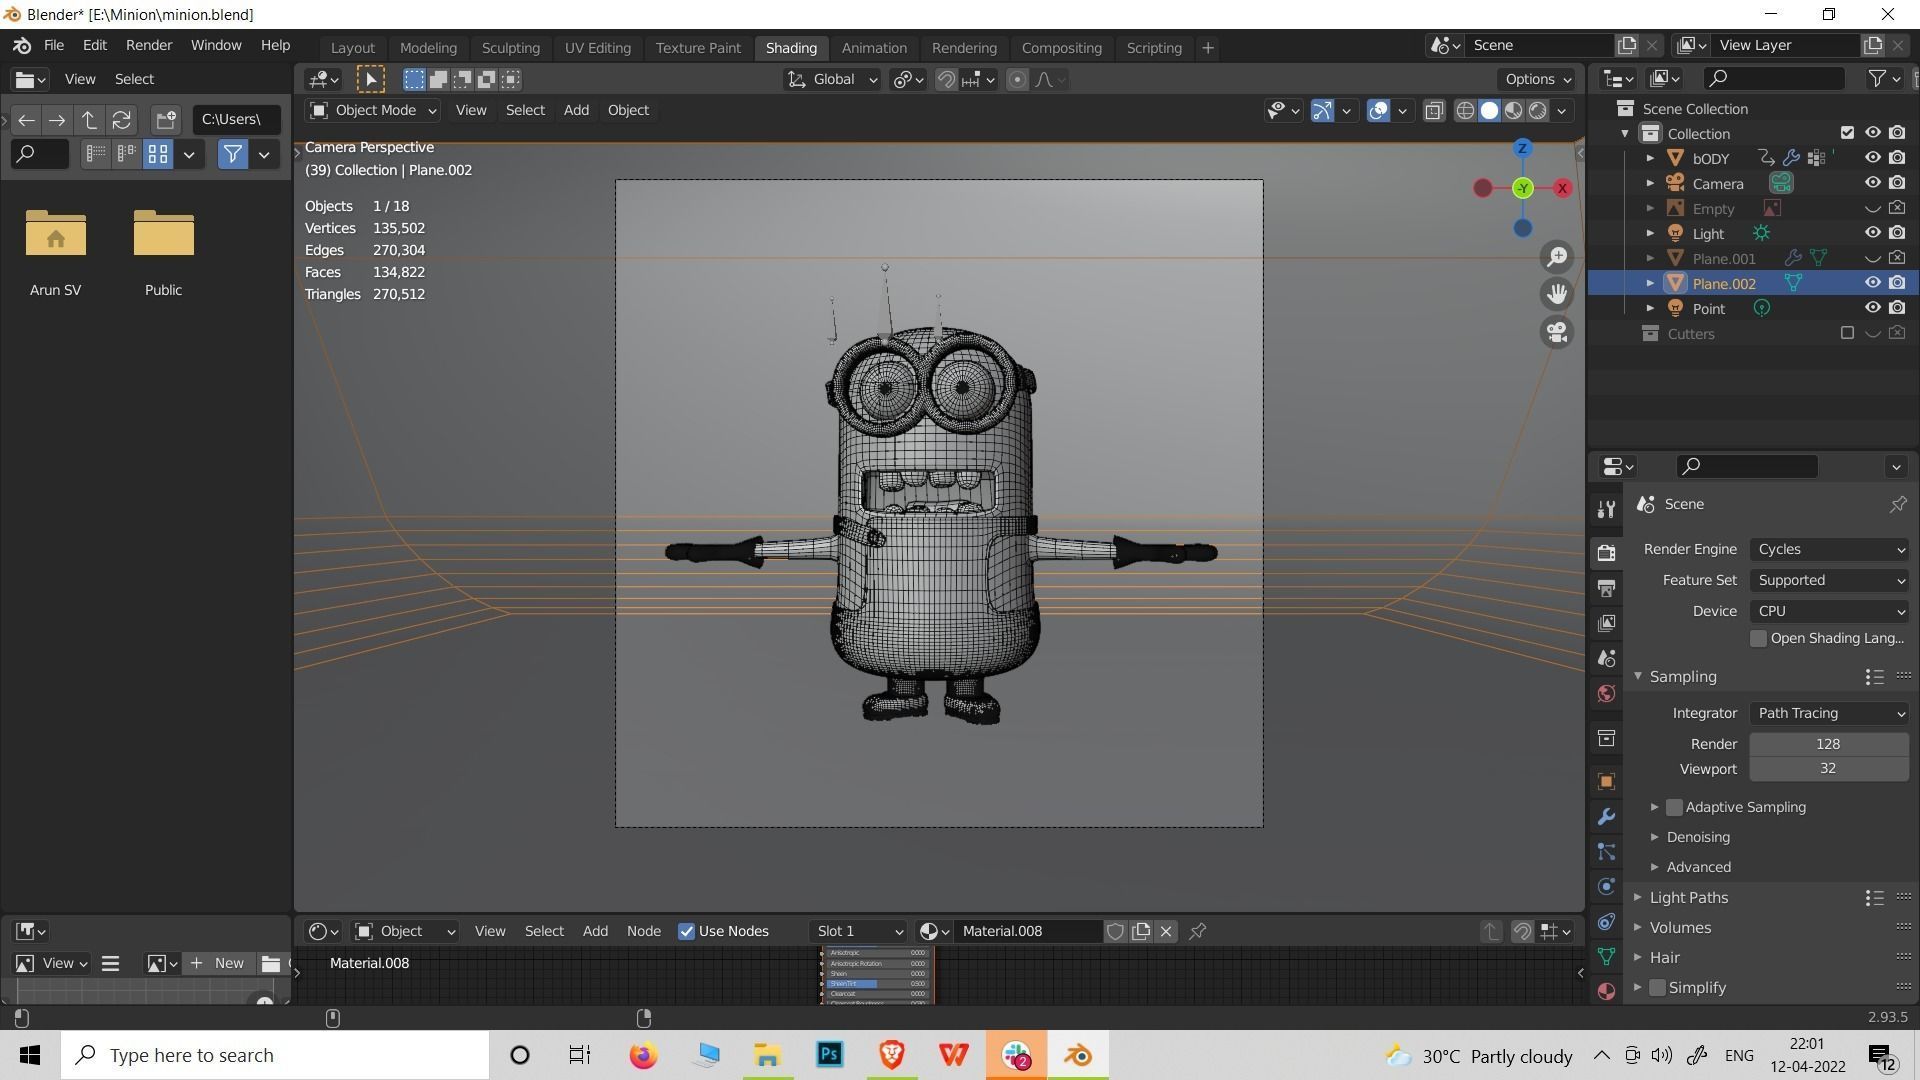Open Object Mode dropdown

[373, 110]
